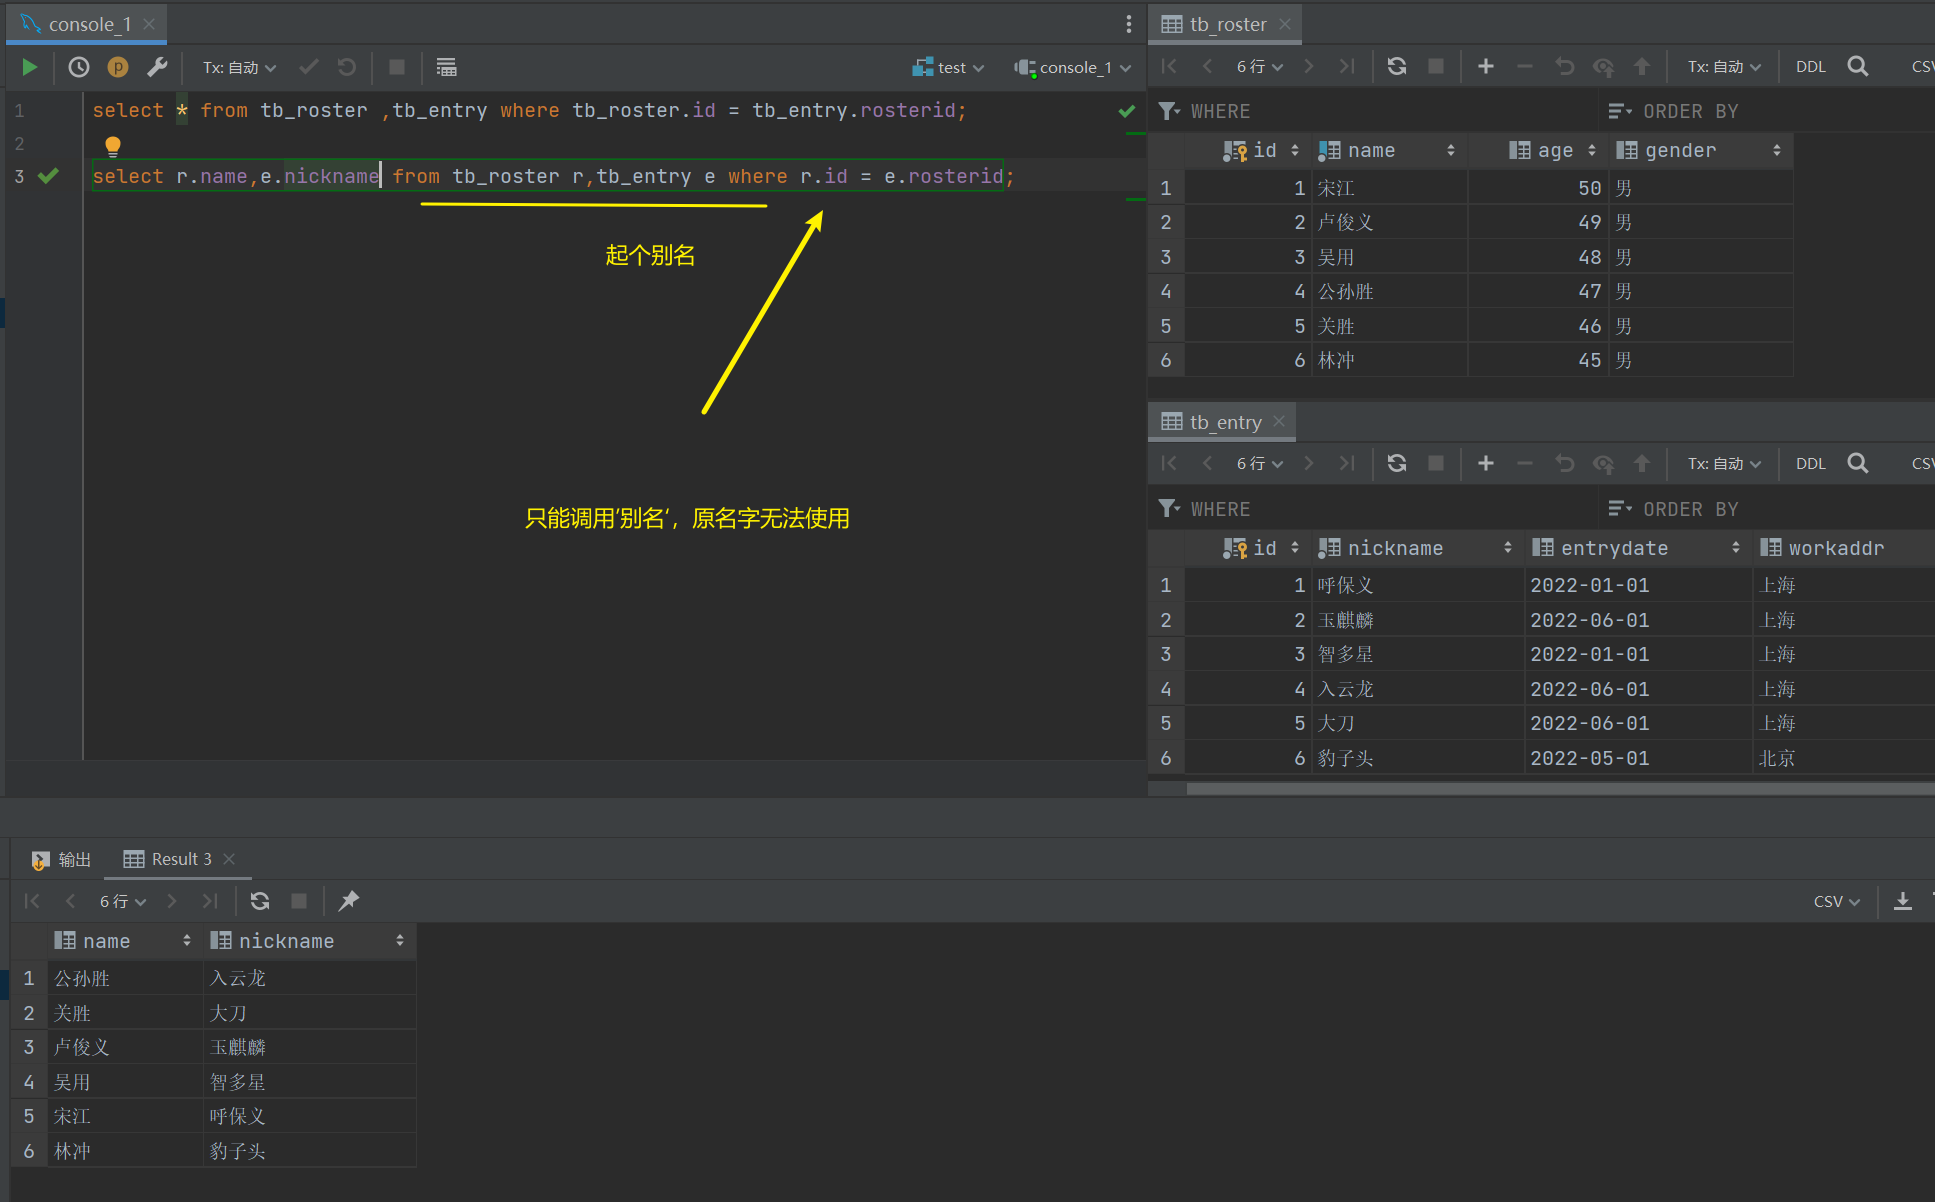1935x1202 pixels.
Task: Open the query history clock icon
Action: pos(78,67)
